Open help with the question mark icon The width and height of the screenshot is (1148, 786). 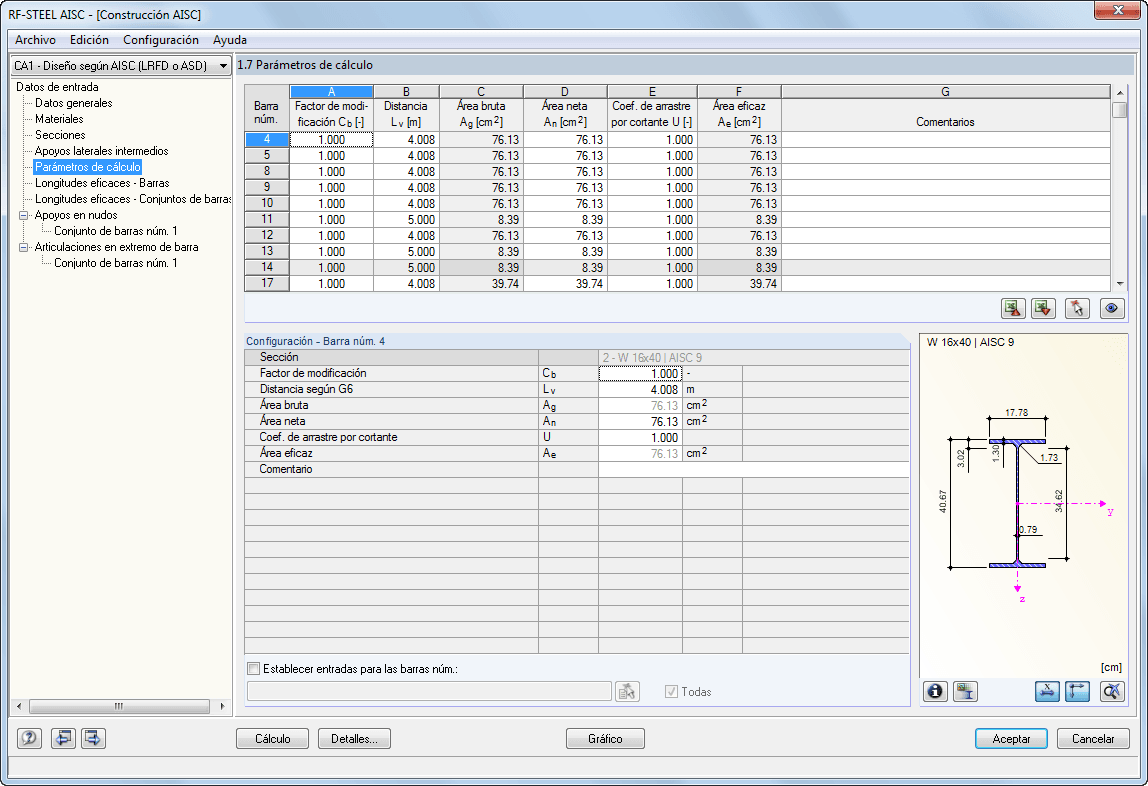coord(28,738)
